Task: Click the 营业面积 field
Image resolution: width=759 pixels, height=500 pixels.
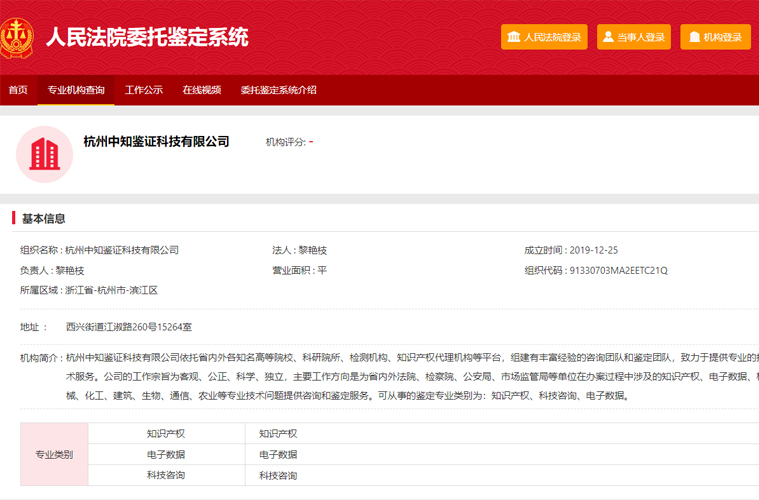Action: (300, 271)
